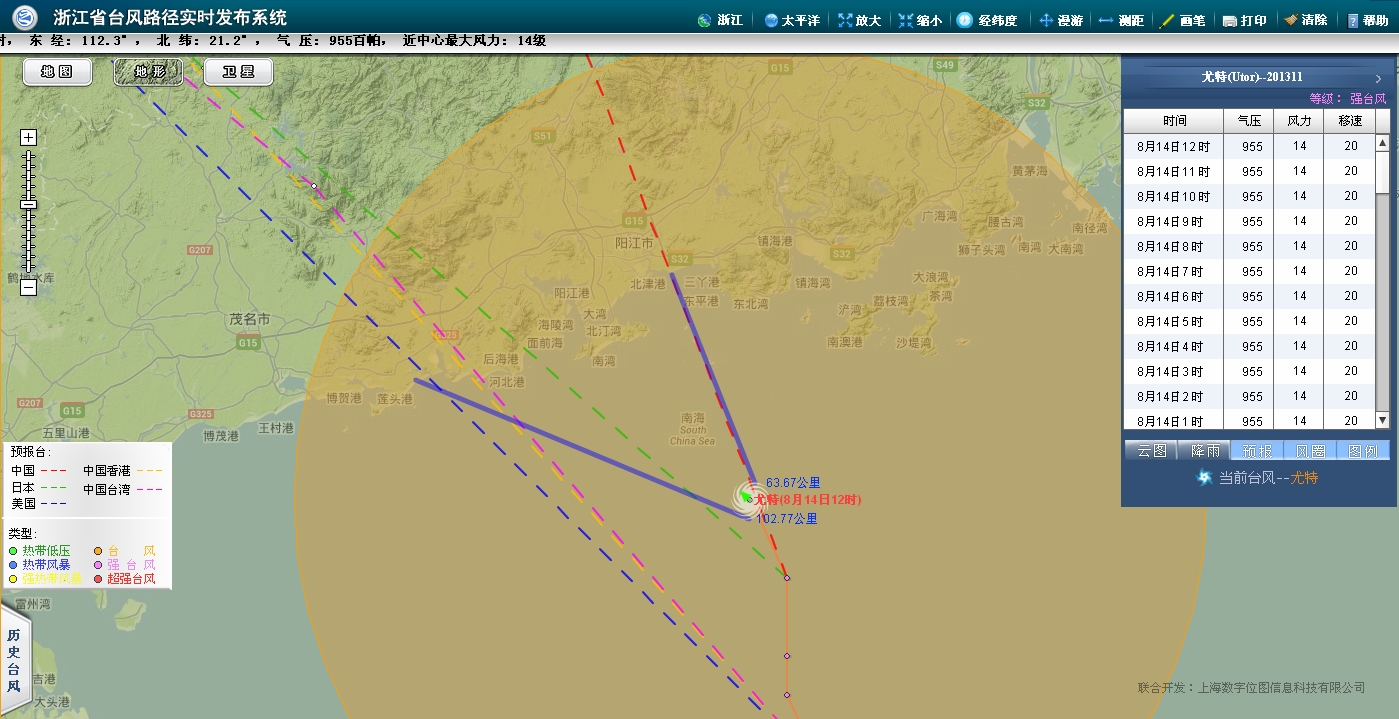Click the map zoom slider handle

point(28,204)
